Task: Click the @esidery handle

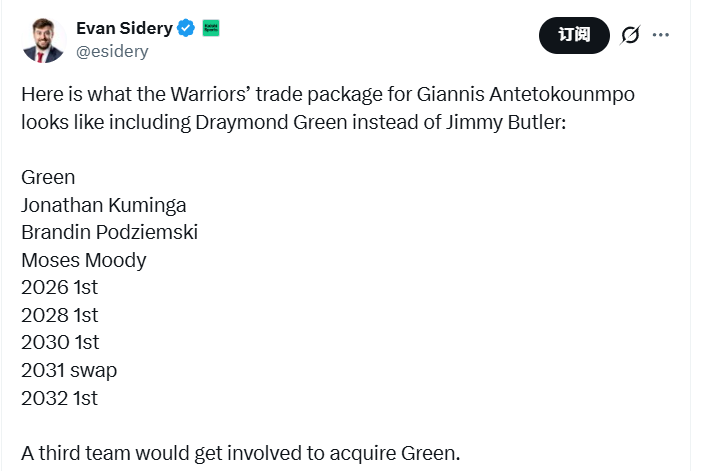Action: pos(112,51)
